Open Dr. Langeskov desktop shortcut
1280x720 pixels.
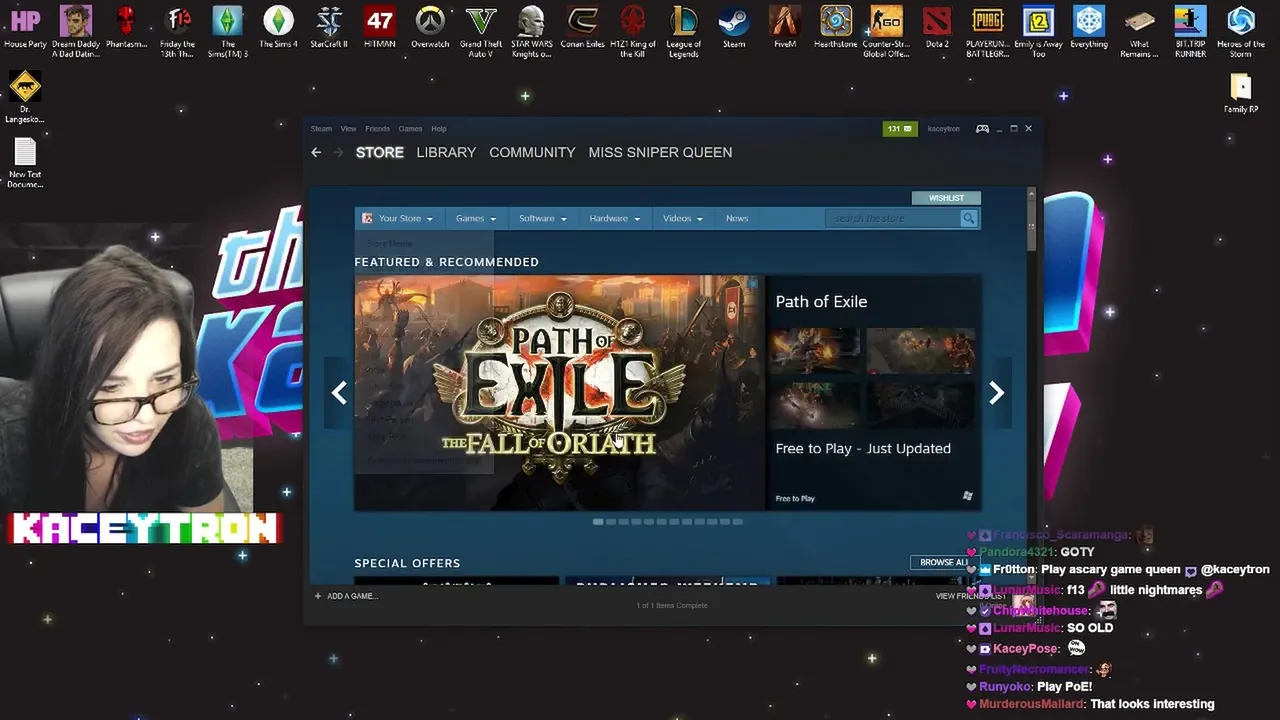(25, 98)
